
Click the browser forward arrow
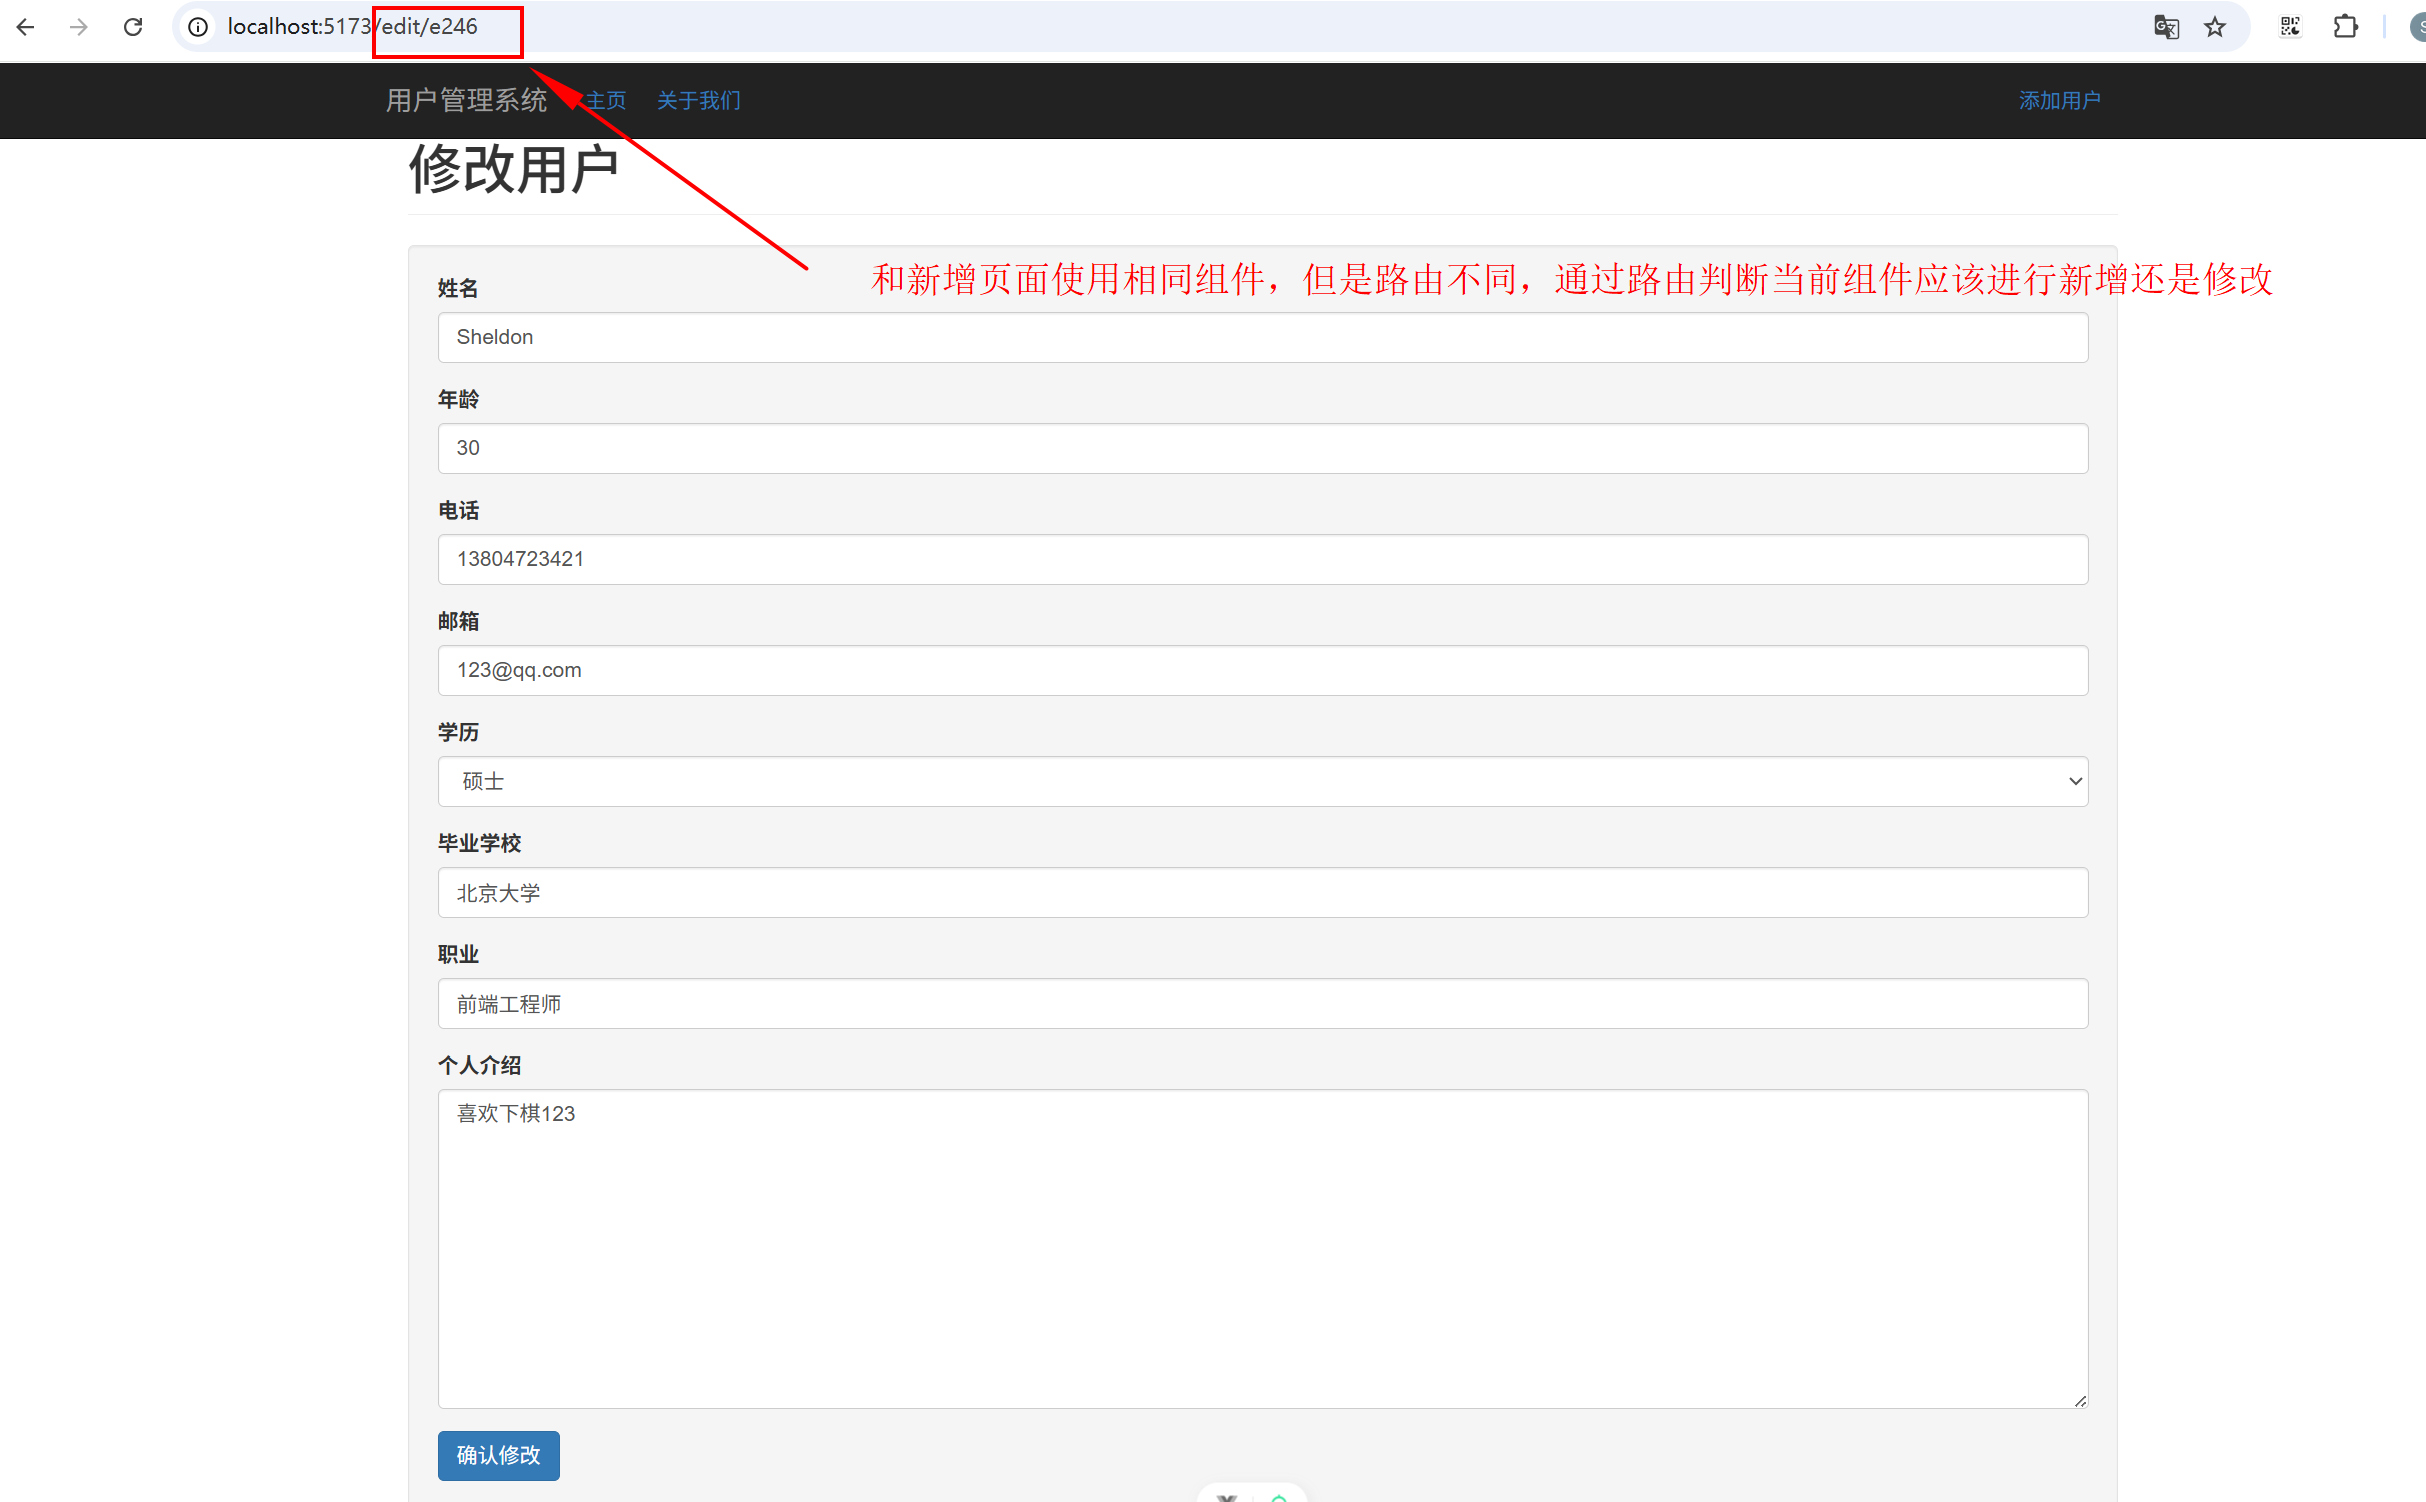[x=79, y=27]
